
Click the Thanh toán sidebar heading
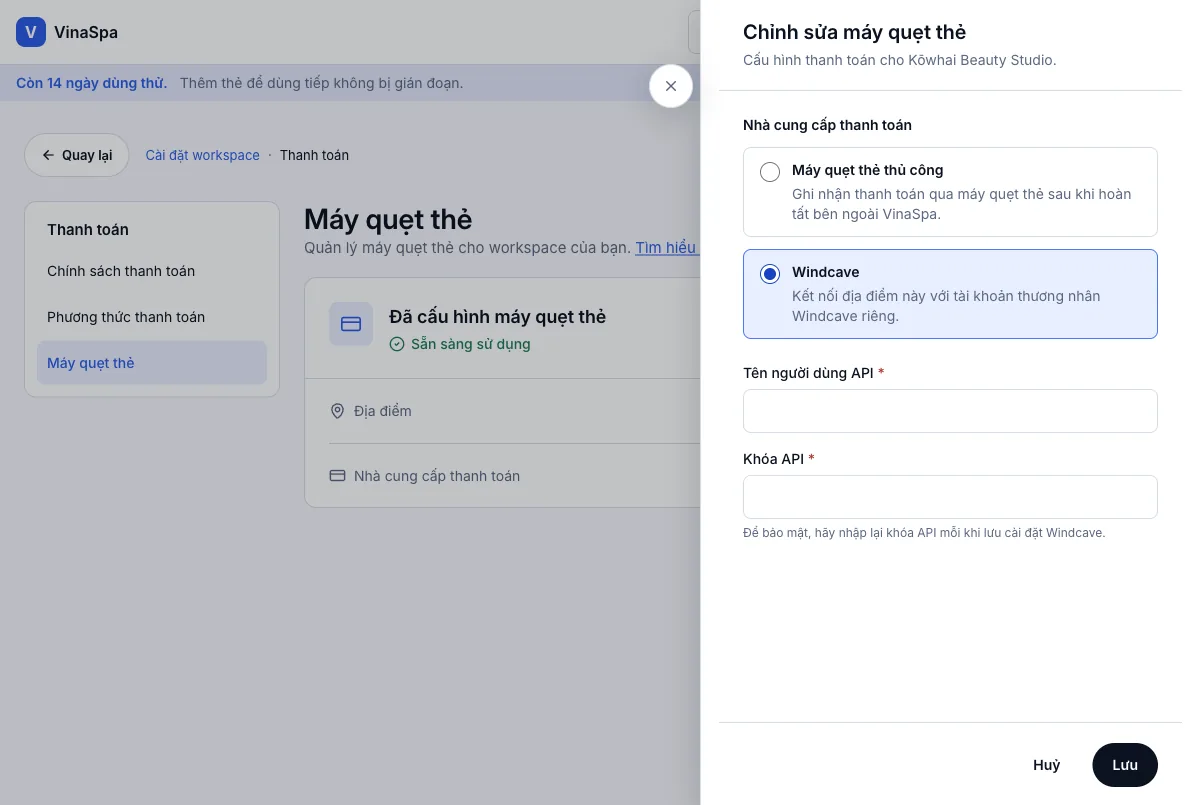(x=88, y=230)
